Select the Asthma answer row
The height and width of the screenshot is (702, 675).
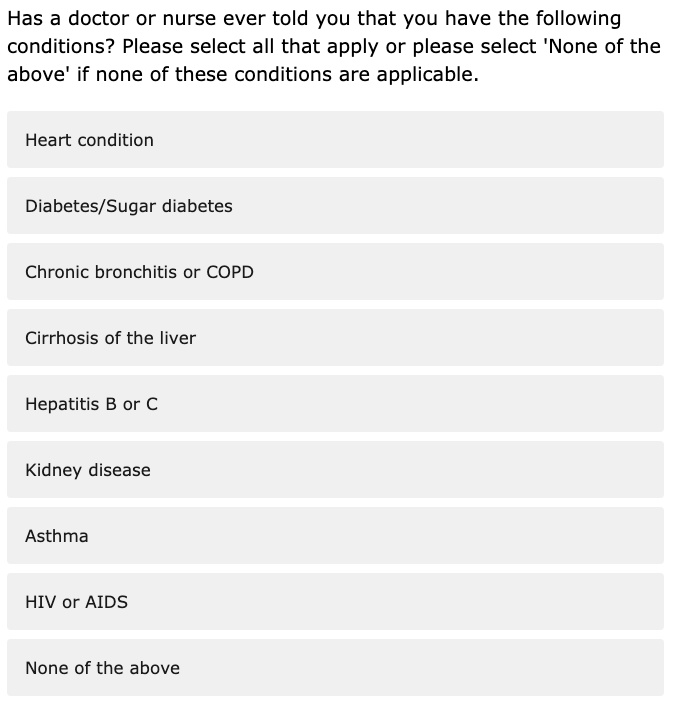(335, 535)
